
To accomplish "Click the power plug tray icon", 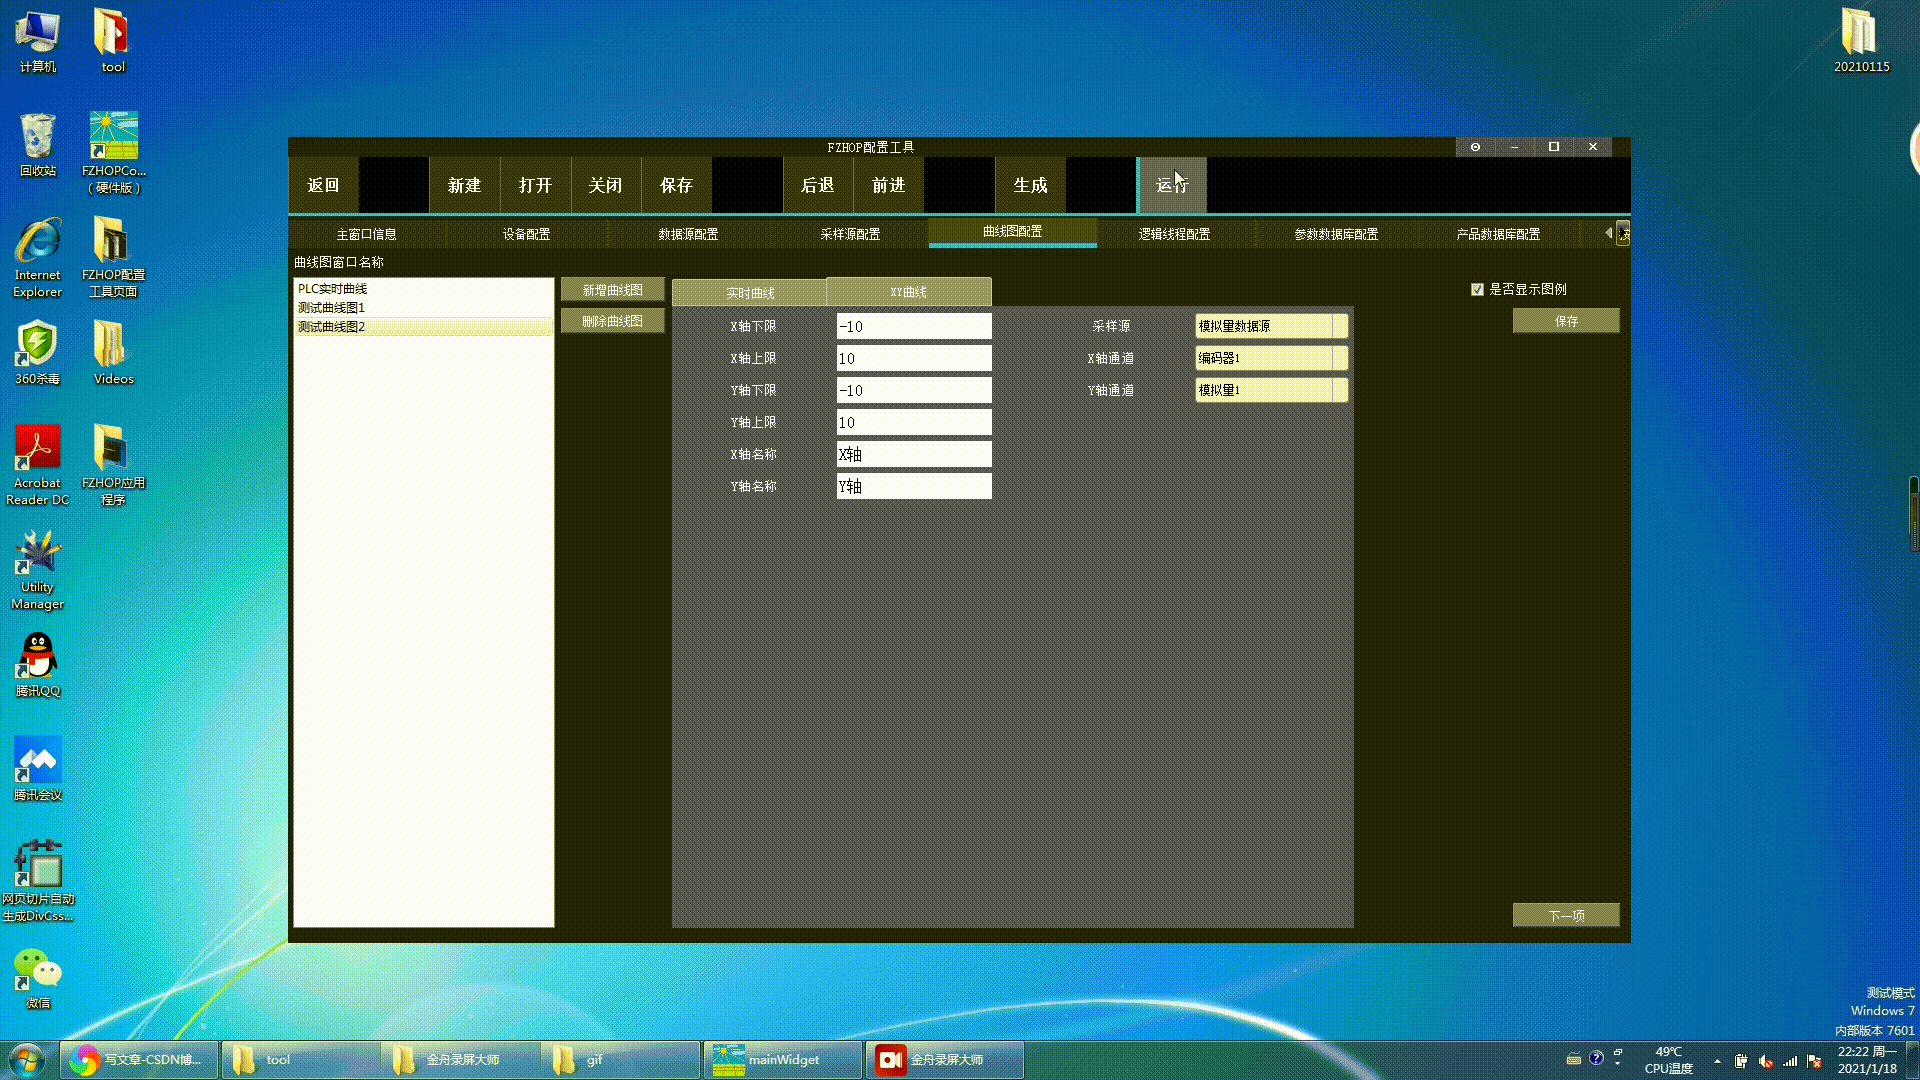I will tap(1741, 1061).
